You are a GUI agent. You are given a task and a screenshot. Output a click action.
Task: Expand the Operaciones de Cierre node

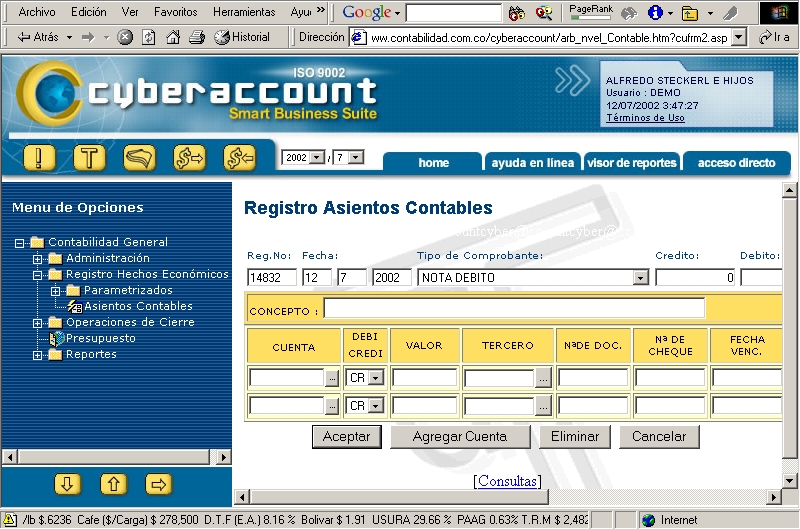37,323
